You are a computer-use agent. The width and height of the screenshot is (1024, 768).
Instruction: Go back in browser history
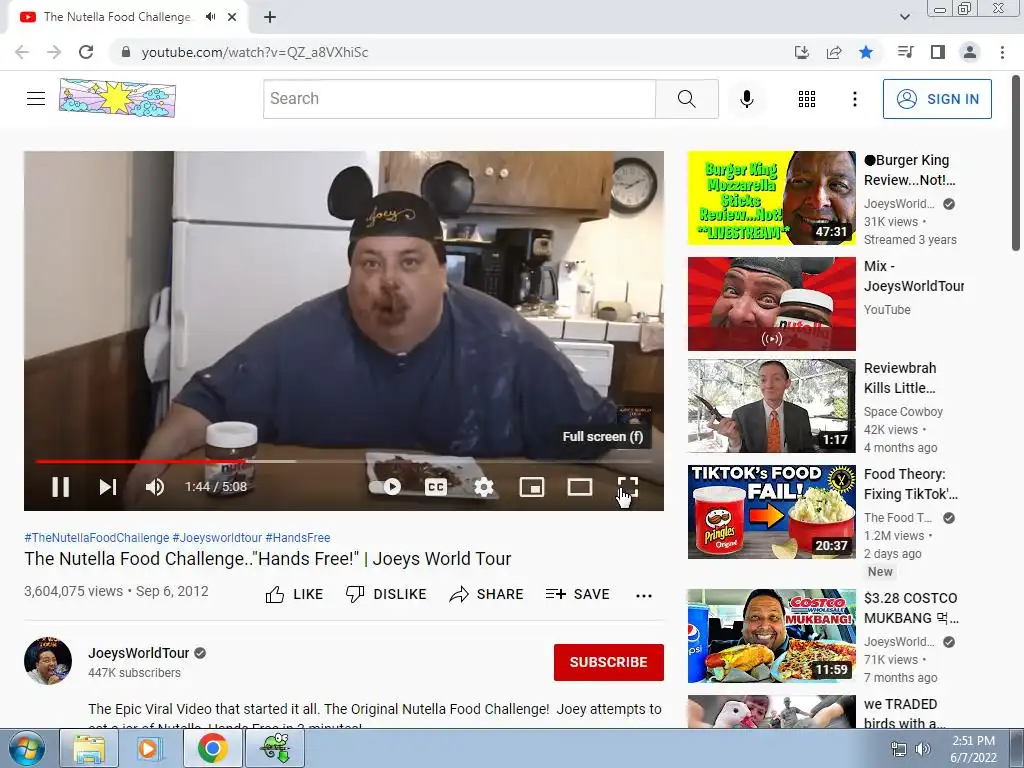(22, 52)
